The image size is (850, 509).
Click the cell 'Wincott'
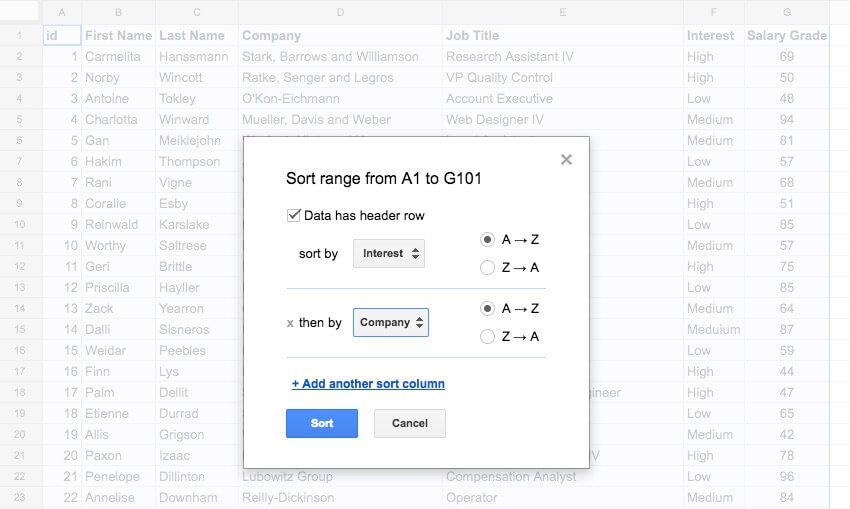click(x=197, y=78)
